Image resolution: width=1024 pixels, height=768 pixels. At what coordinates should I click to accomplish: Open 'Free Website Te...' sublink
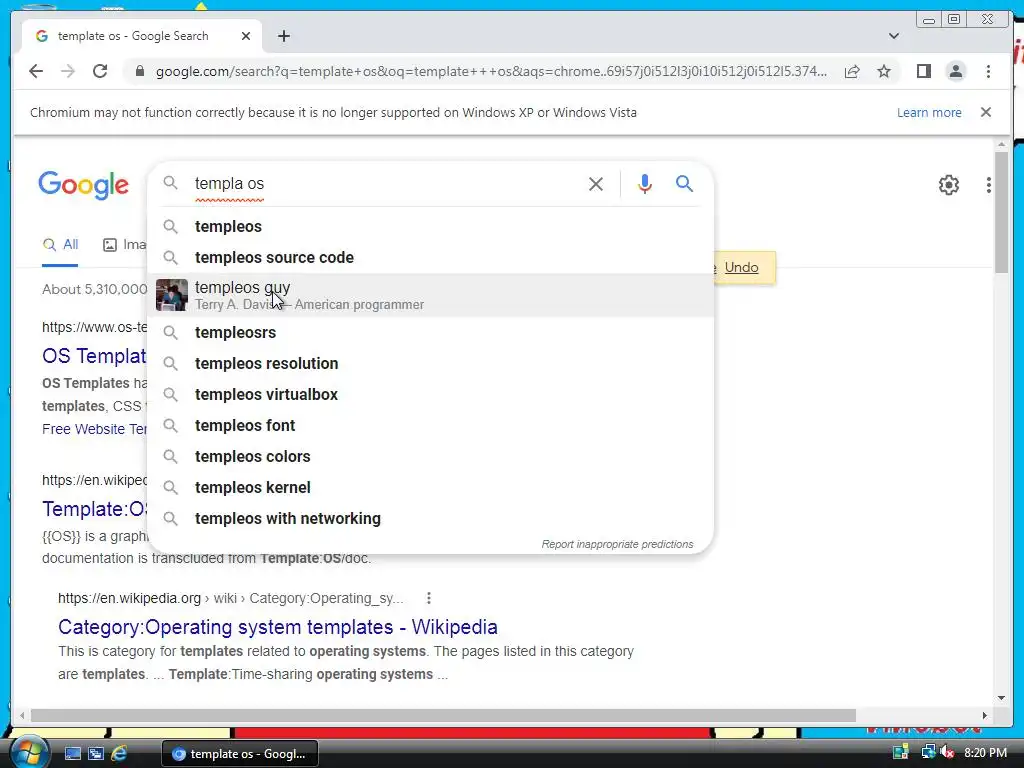[94, 429]
